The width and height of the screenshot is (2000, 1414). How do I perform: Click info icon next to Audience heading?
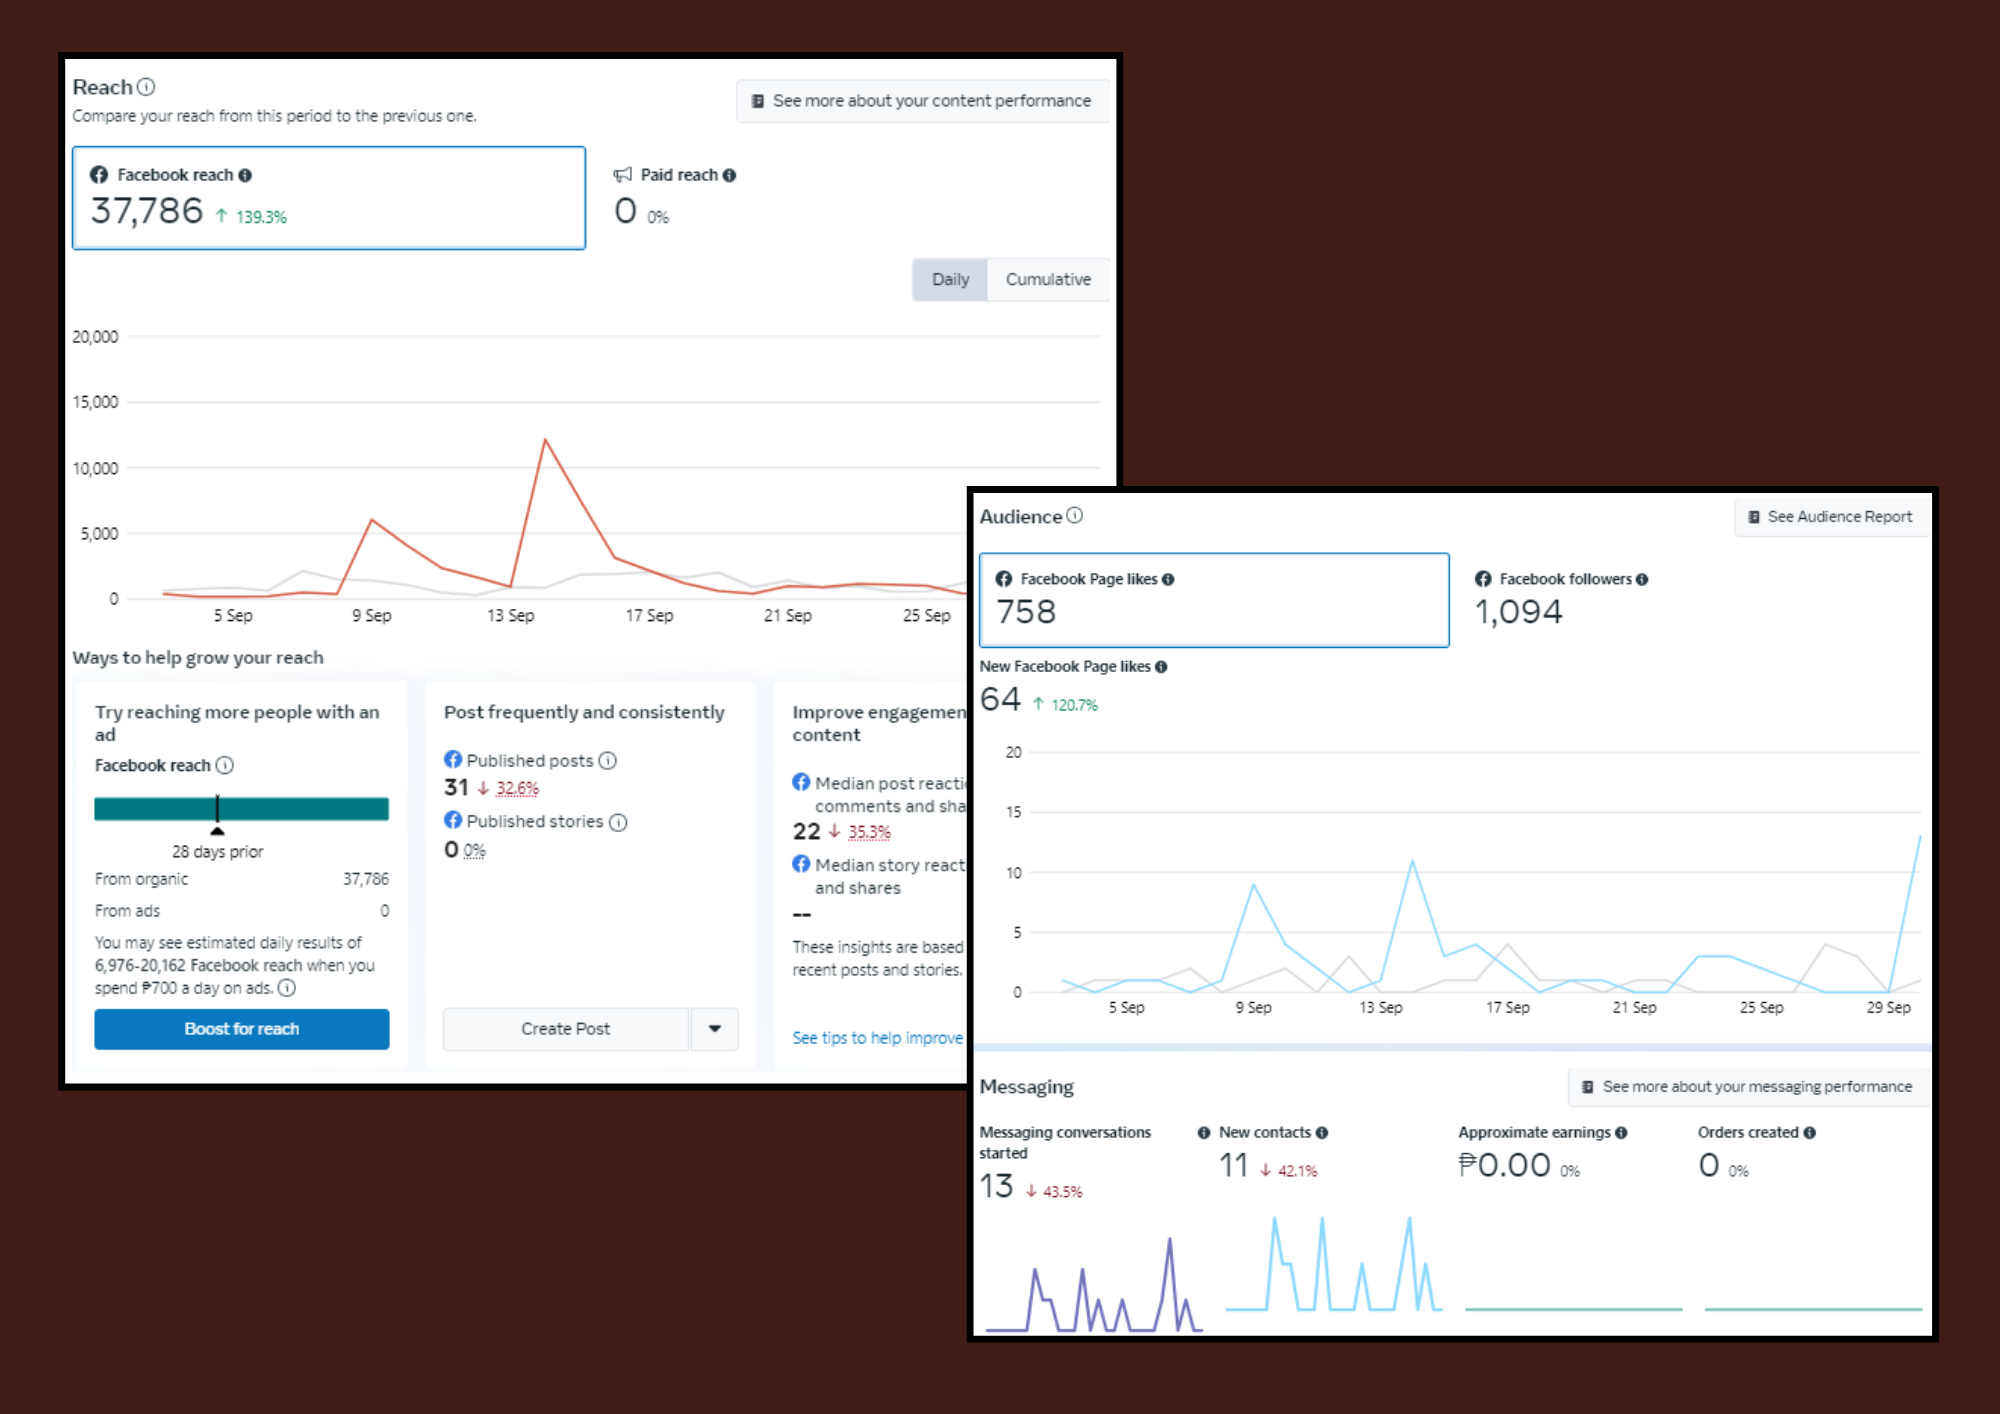tap(1074, 516)
